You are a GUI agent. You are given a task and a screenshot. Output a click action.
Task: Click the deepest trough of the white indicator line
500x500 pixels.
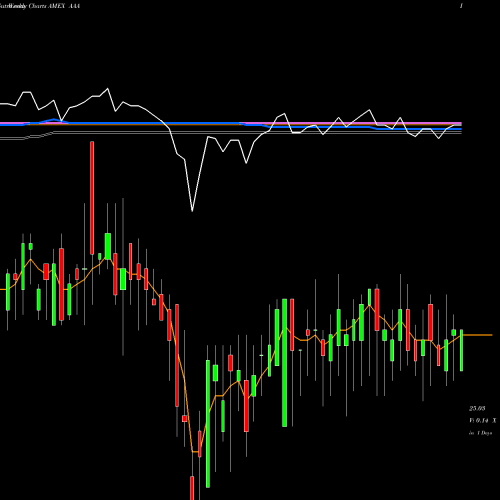tap(192, 210)
